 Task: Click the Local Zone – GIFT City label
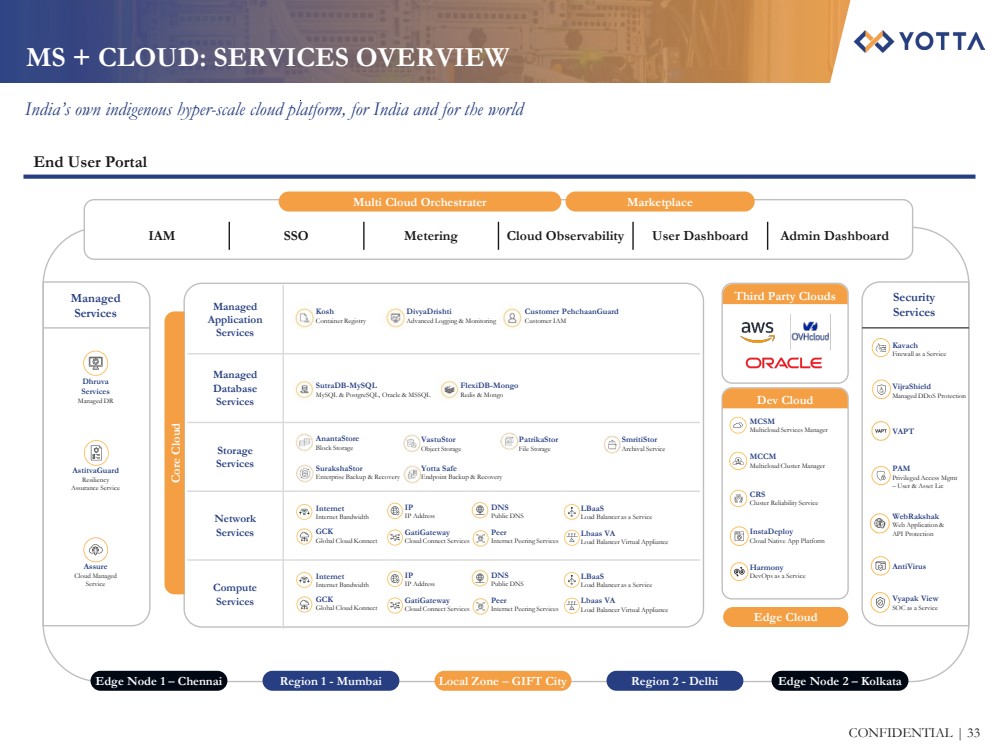[502, 681]
